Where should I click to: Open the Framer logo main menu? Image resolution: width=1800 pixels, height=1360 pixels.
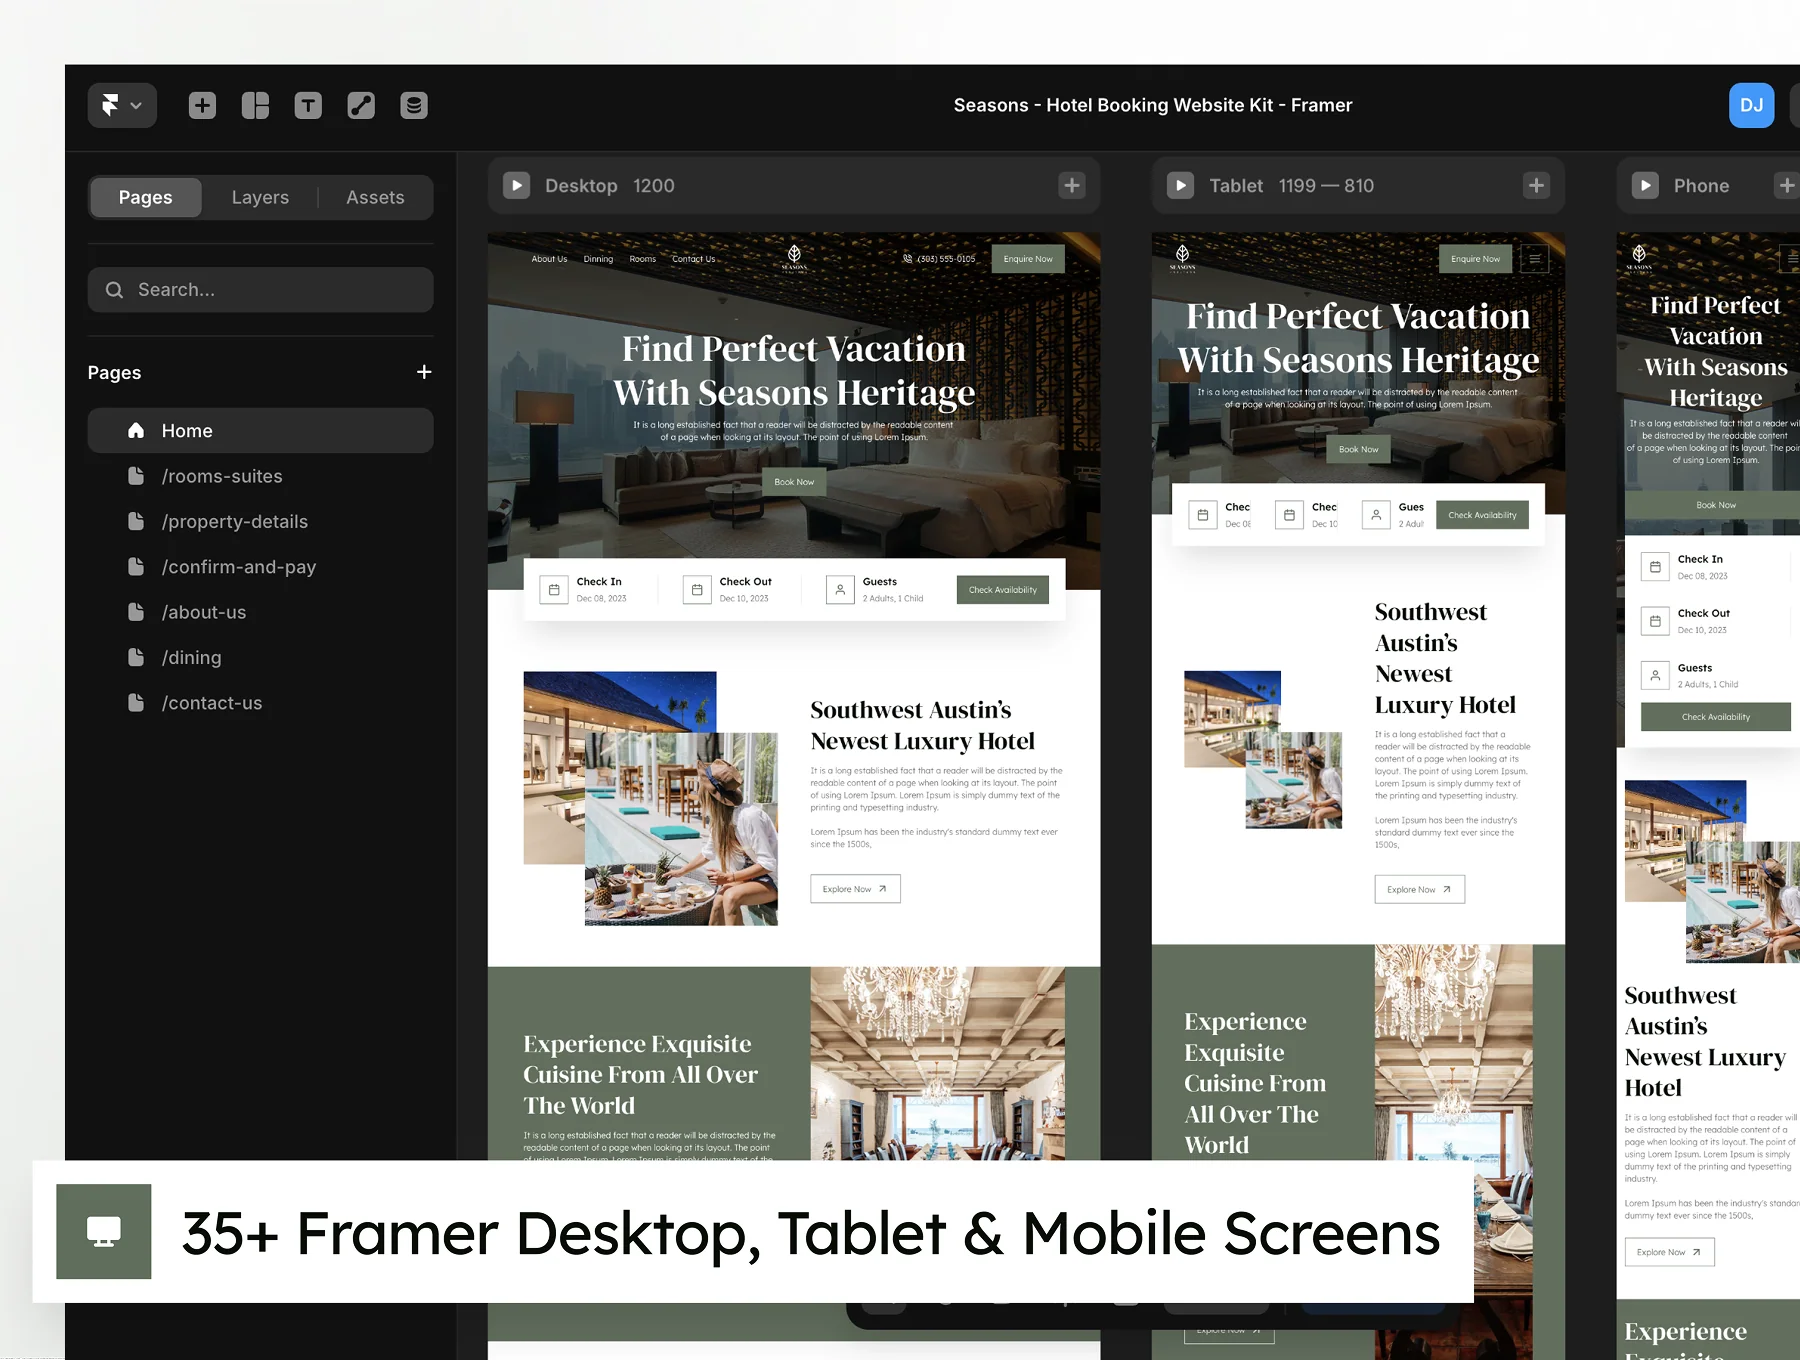click(x=122, y=105)
